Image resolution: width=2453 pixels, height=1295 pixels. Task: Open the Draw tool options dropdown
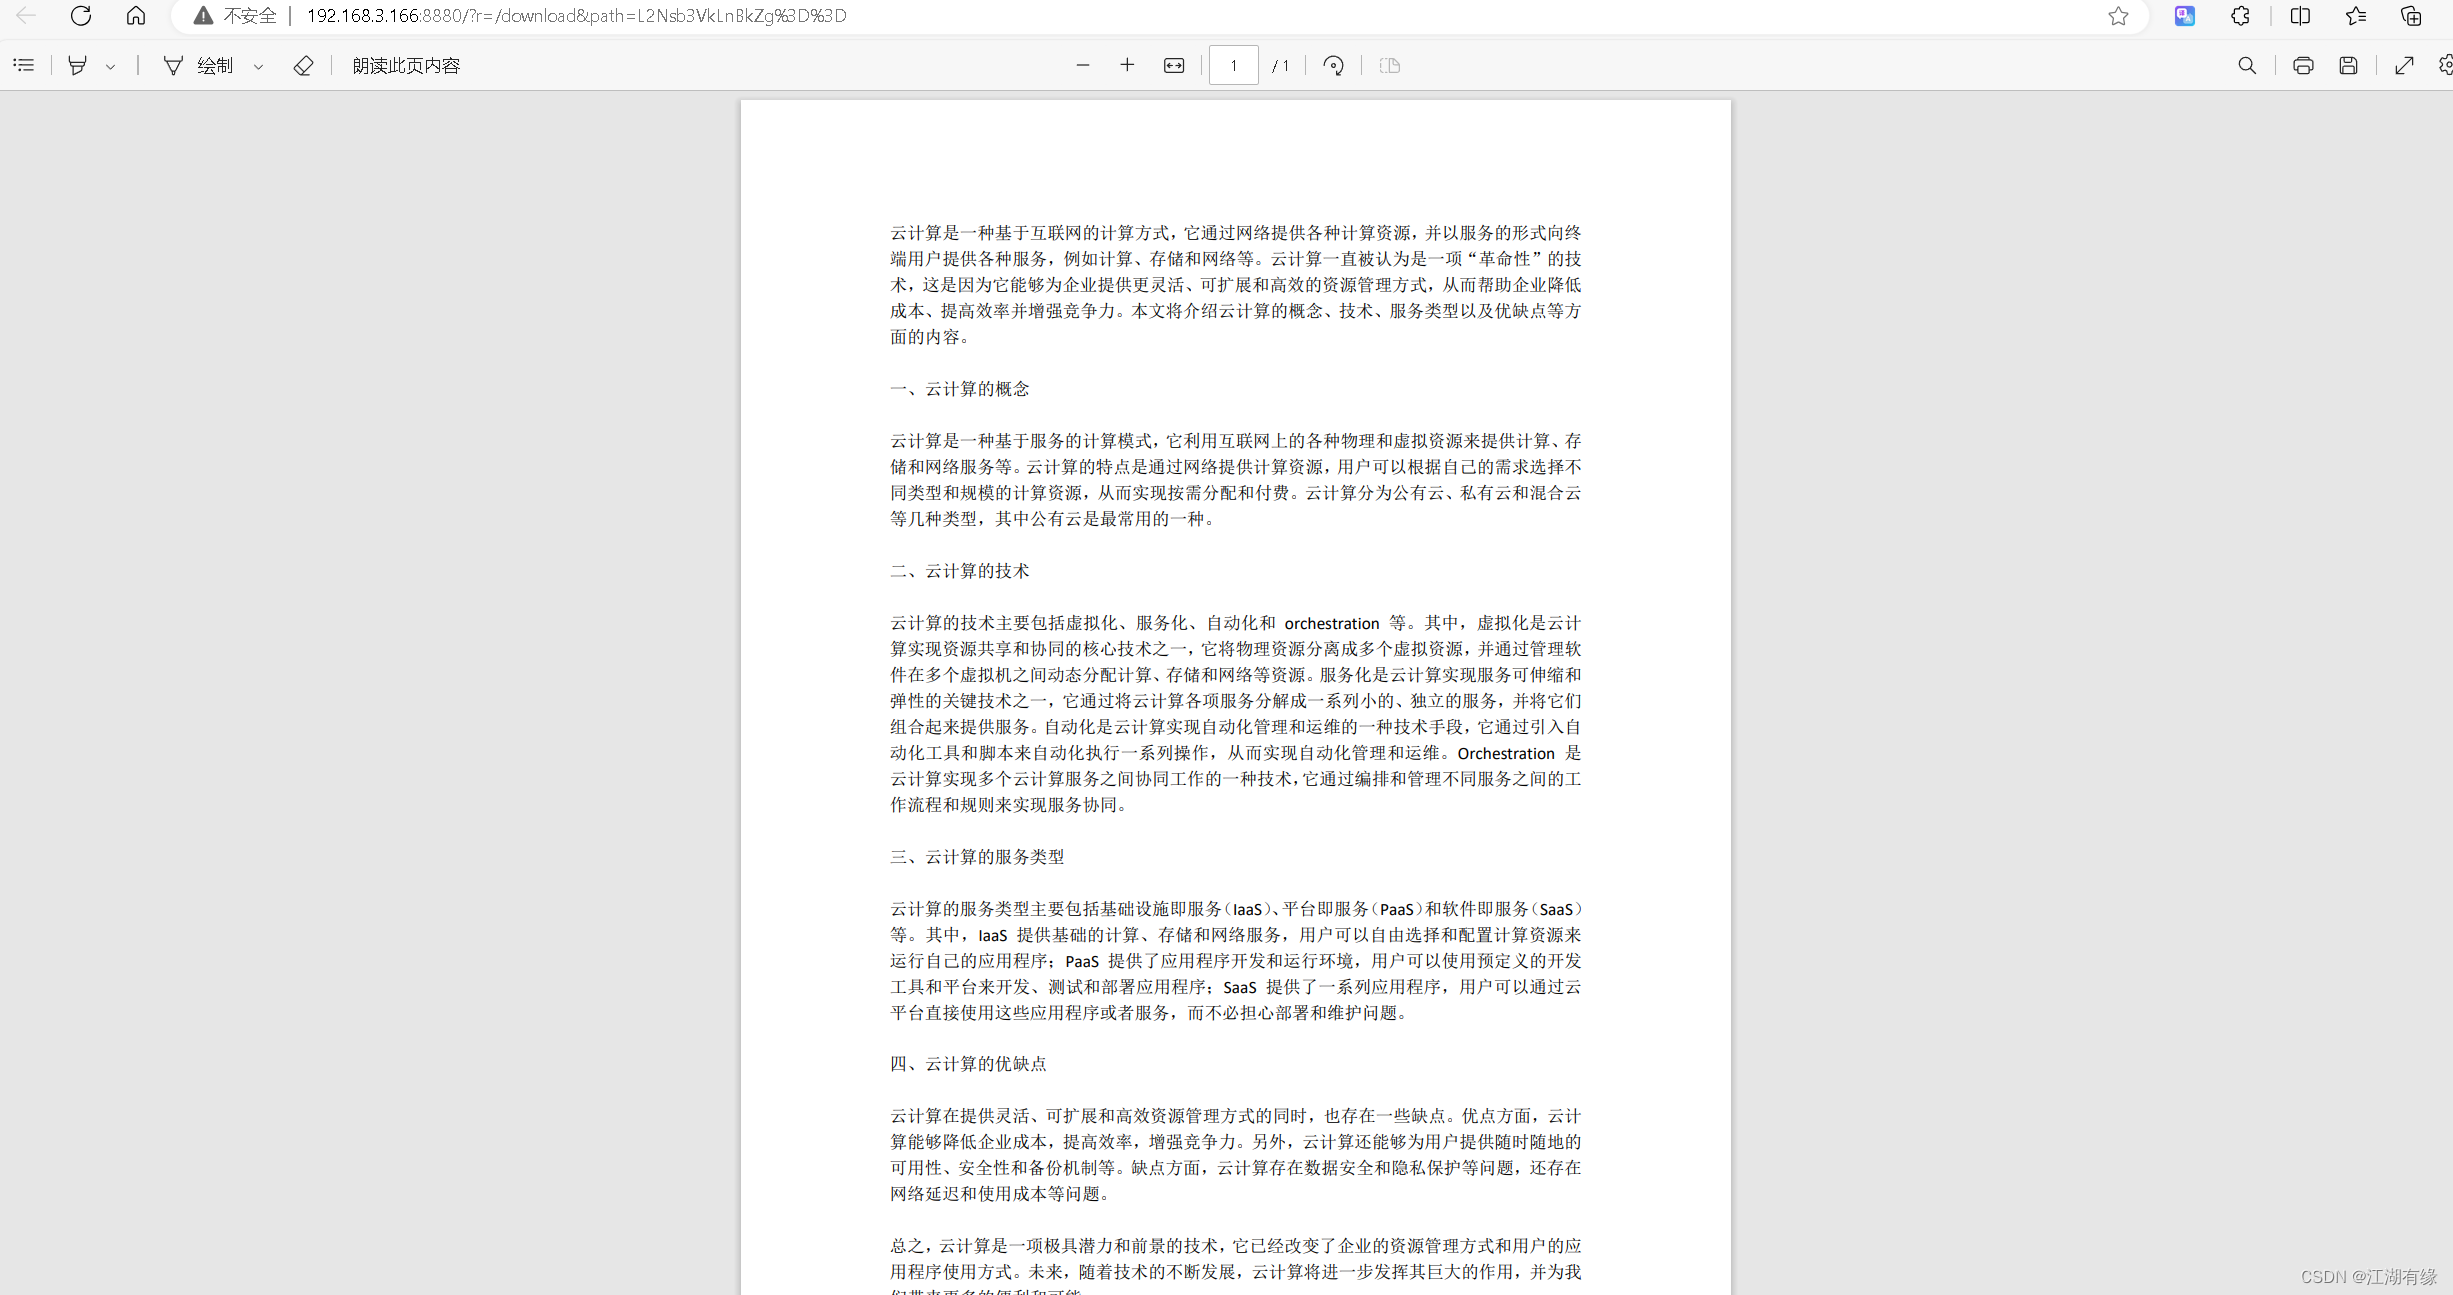[x=259, y=66]
